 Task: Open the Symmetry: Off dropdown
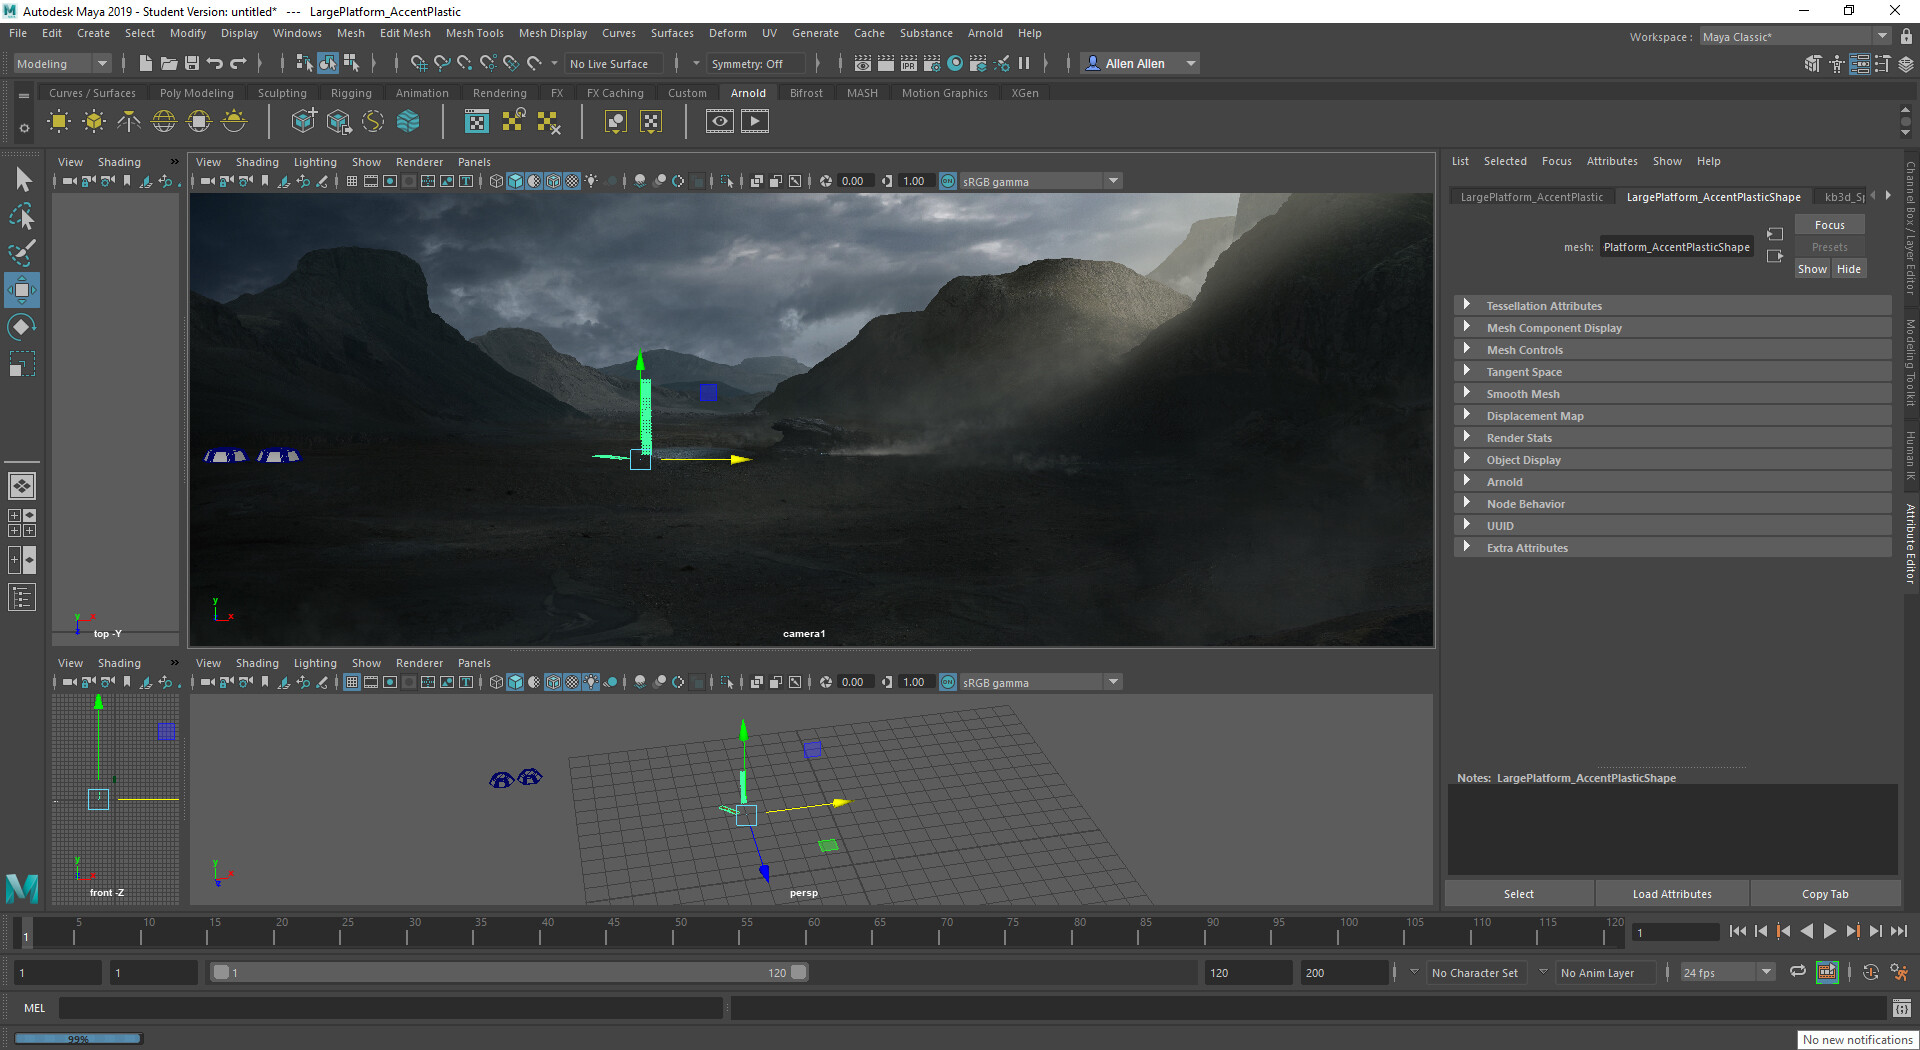click(756, 63)
